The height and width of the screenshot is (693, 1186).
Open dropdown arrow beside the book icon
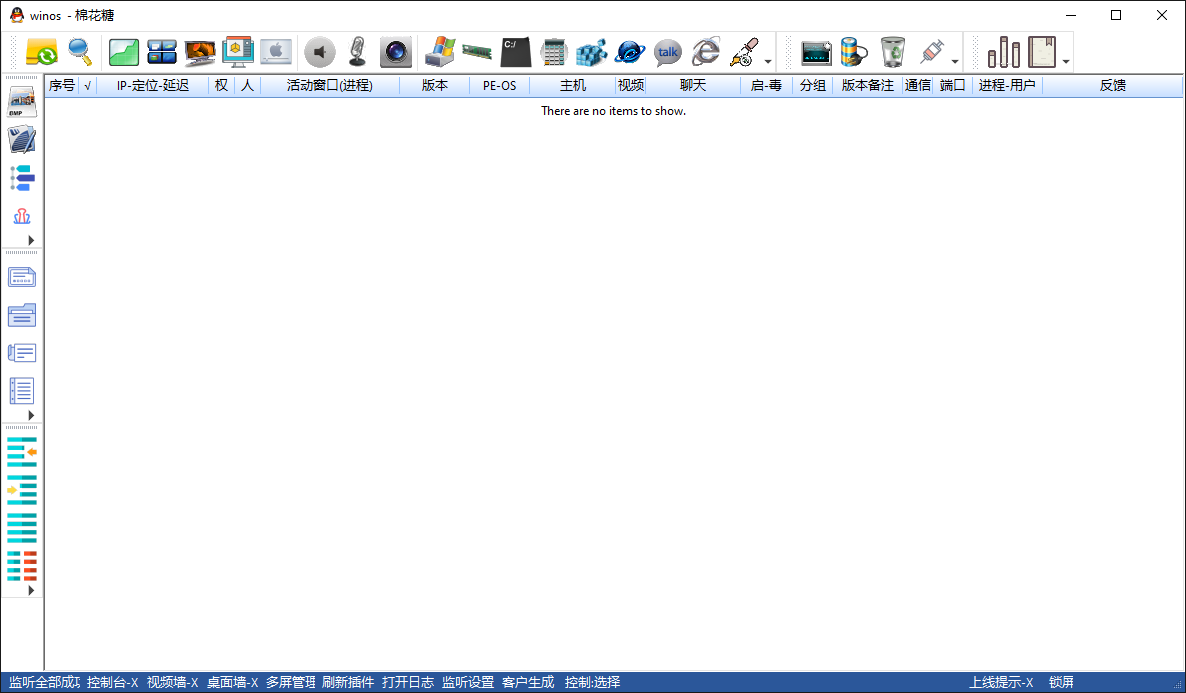click(1066, 61)
